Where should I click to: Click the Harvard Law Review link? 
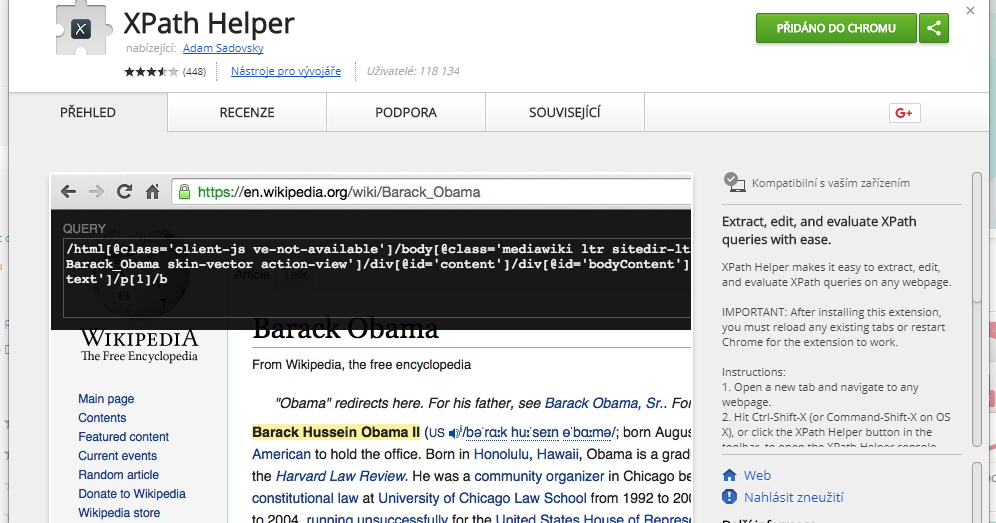[x=340, y=477]
